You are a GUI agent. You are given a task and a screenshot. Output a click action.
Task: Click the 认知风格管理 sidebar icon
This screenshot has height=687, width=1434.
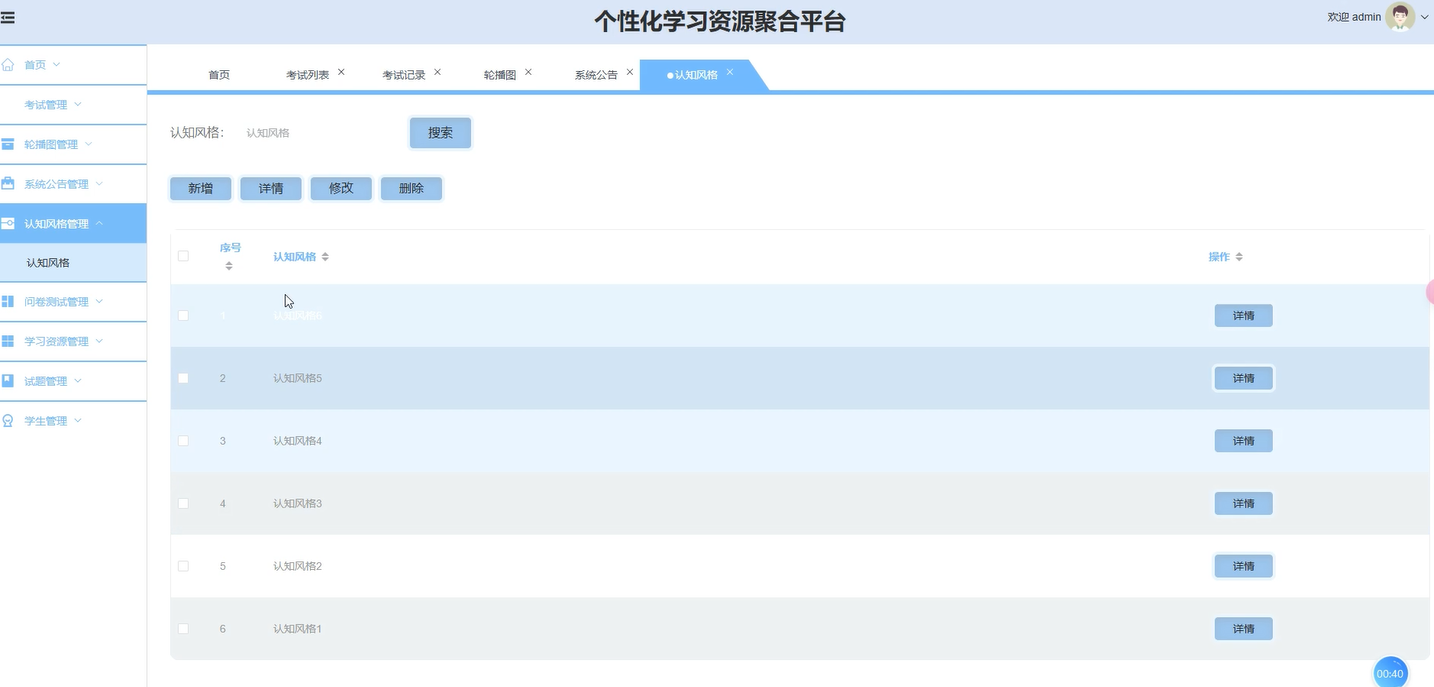click(x=8, y=224)
